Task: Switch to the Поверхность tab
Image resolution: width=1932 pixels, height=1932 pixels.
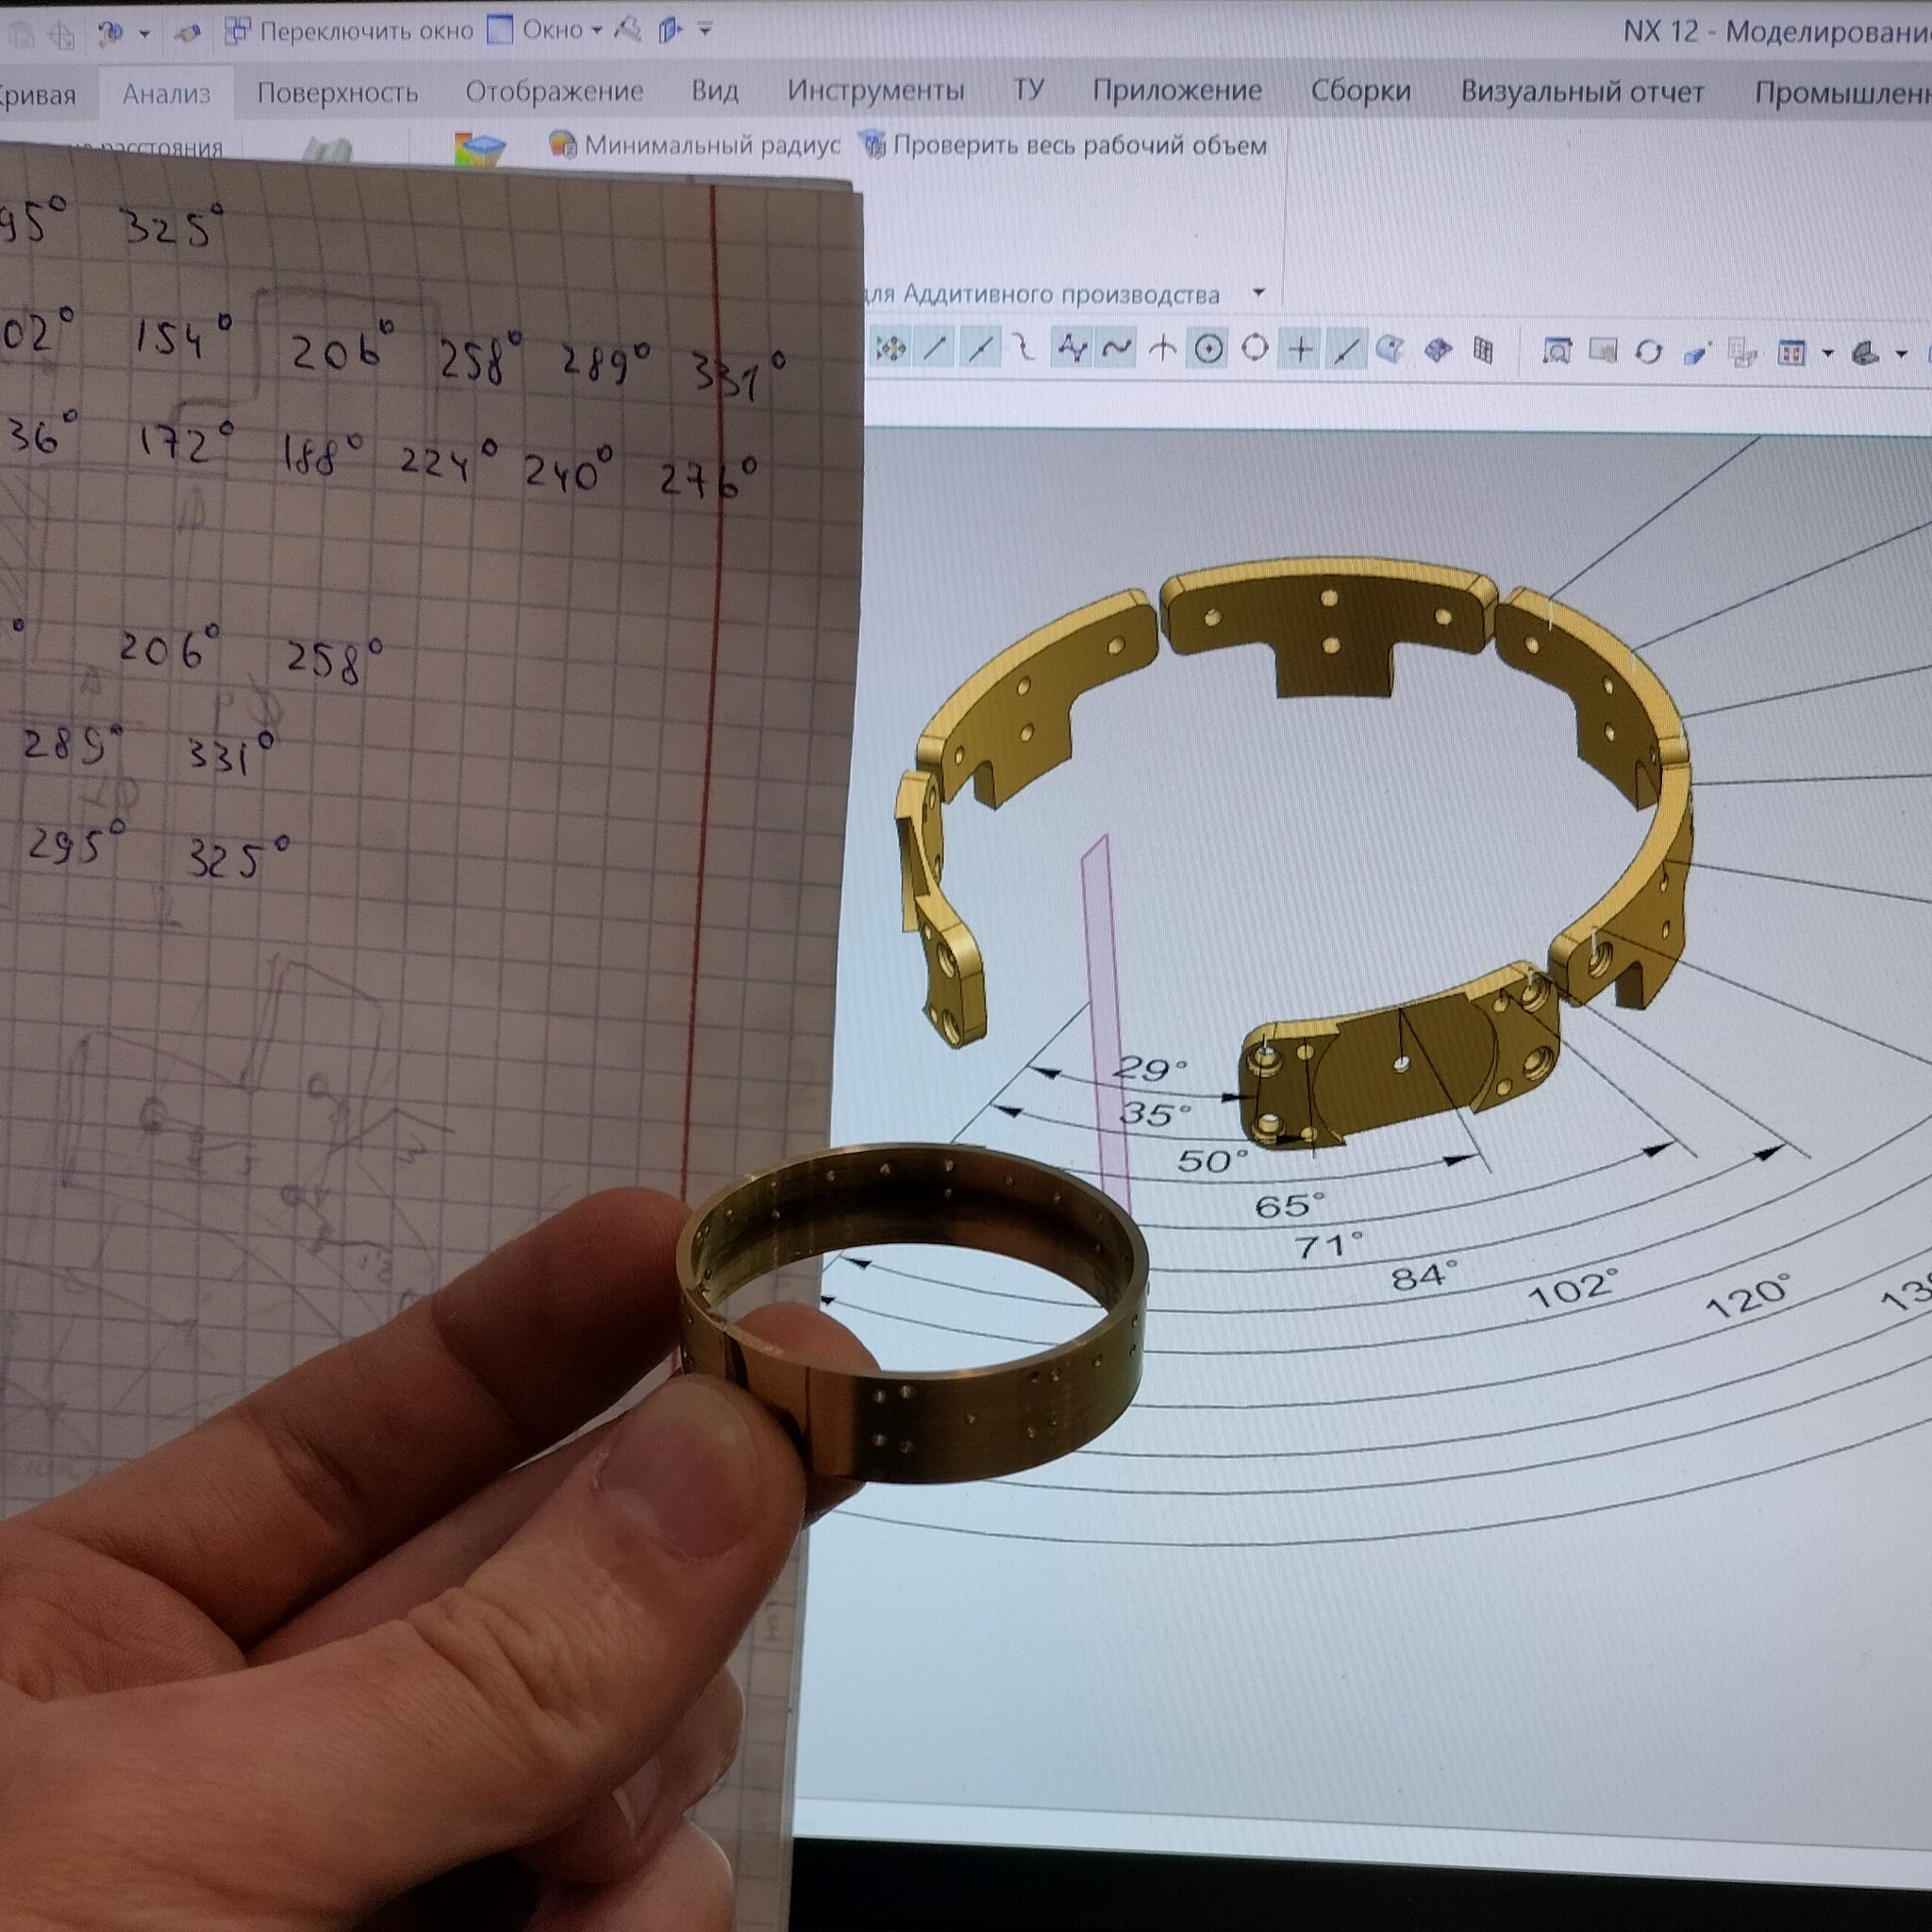Action: [337, 93]
